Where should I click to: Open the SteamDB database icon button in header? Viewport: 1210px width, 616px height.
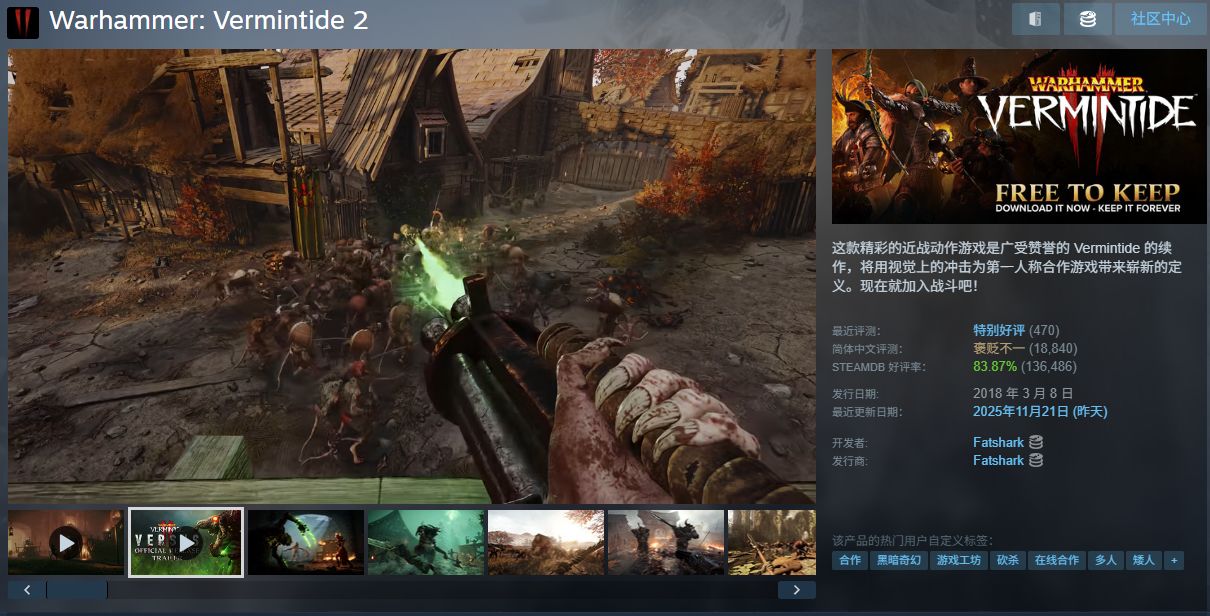click(x=1087, y=19)
